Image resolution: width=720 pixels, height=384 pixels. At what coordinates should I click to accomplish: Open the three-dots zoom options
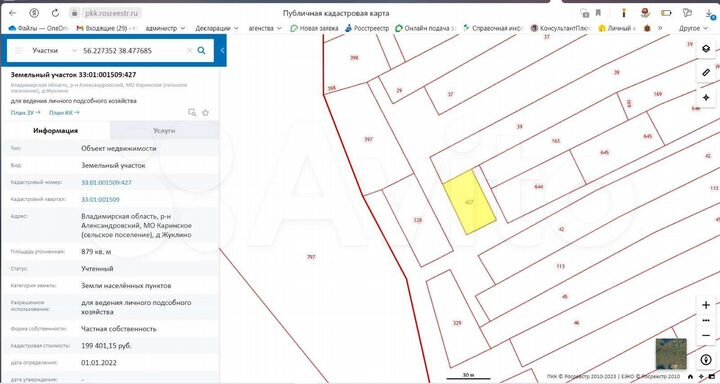(x=706, y=321)
